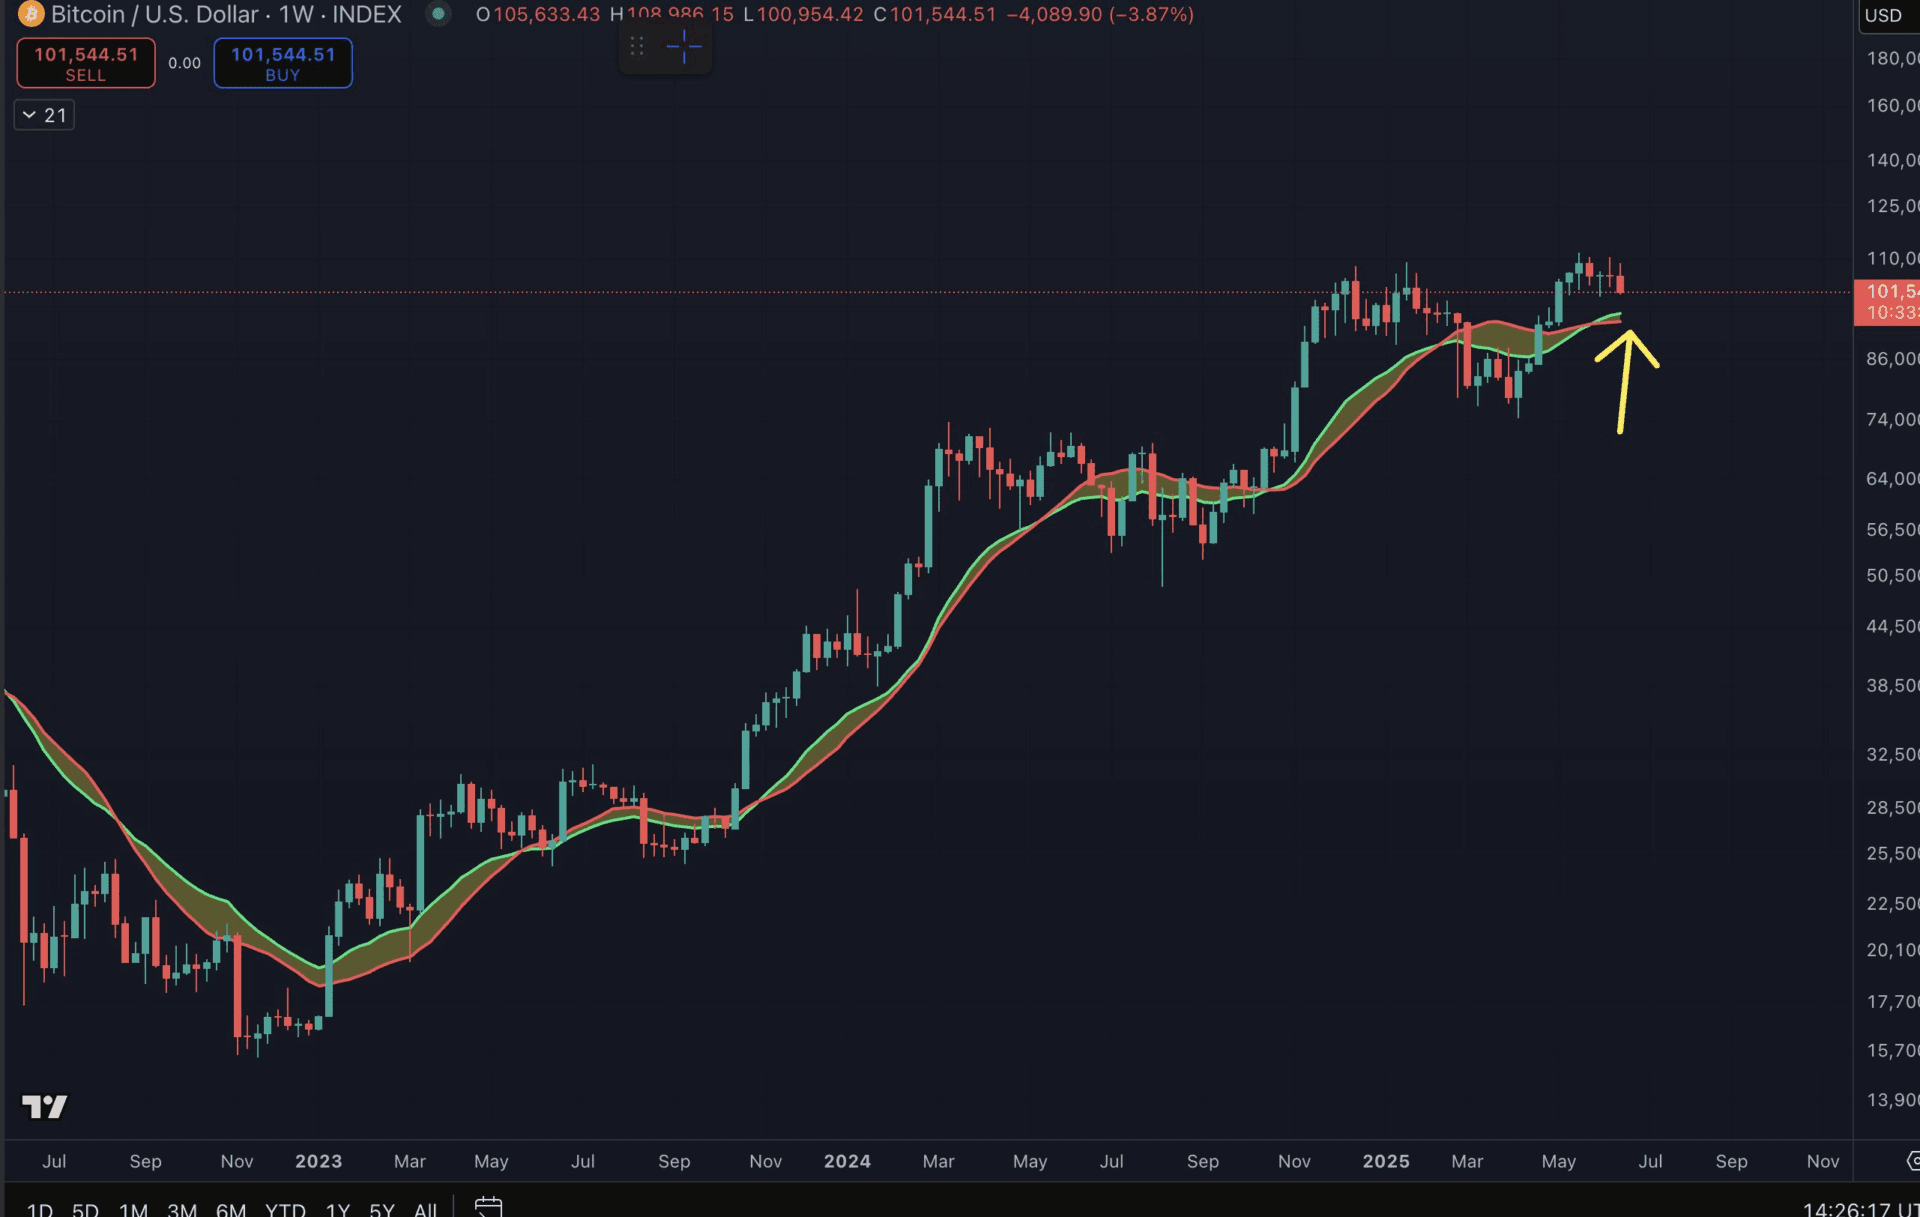Switch range to 6M
Image resolution: width=1920 pixels, height=1217 pixels.
pos(231,1209)
